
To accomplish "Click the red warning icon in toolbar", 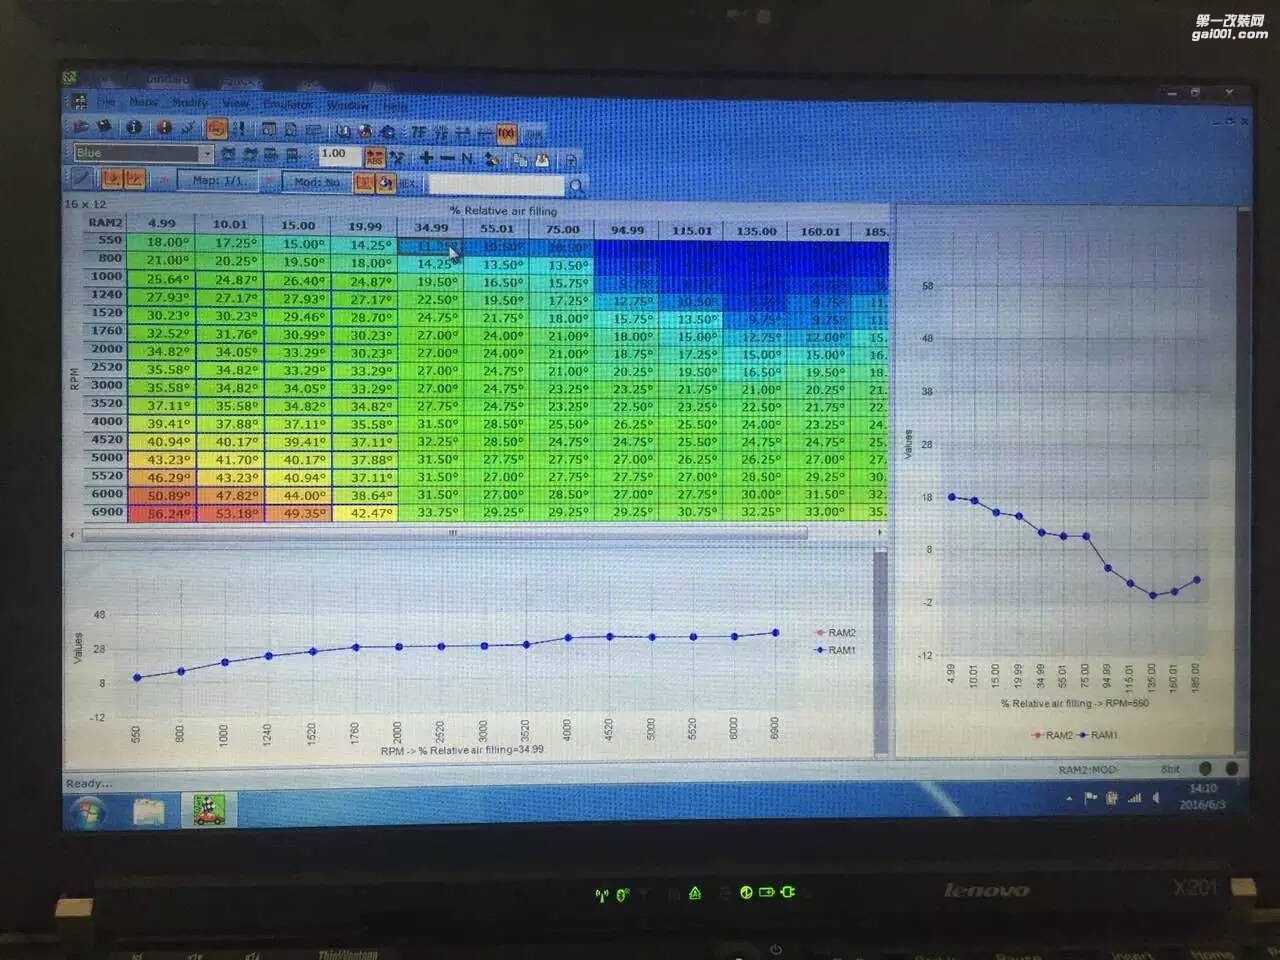I will tap(164, 128).
